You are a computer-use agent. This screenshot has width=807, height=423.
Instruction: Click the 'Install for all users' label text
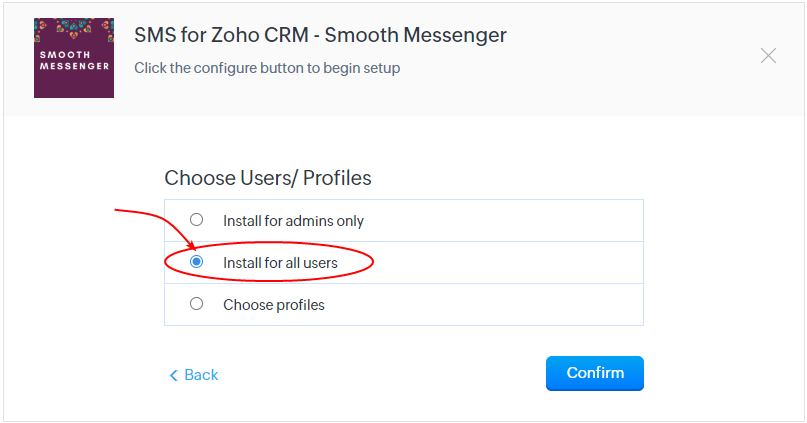click(280, 263)
